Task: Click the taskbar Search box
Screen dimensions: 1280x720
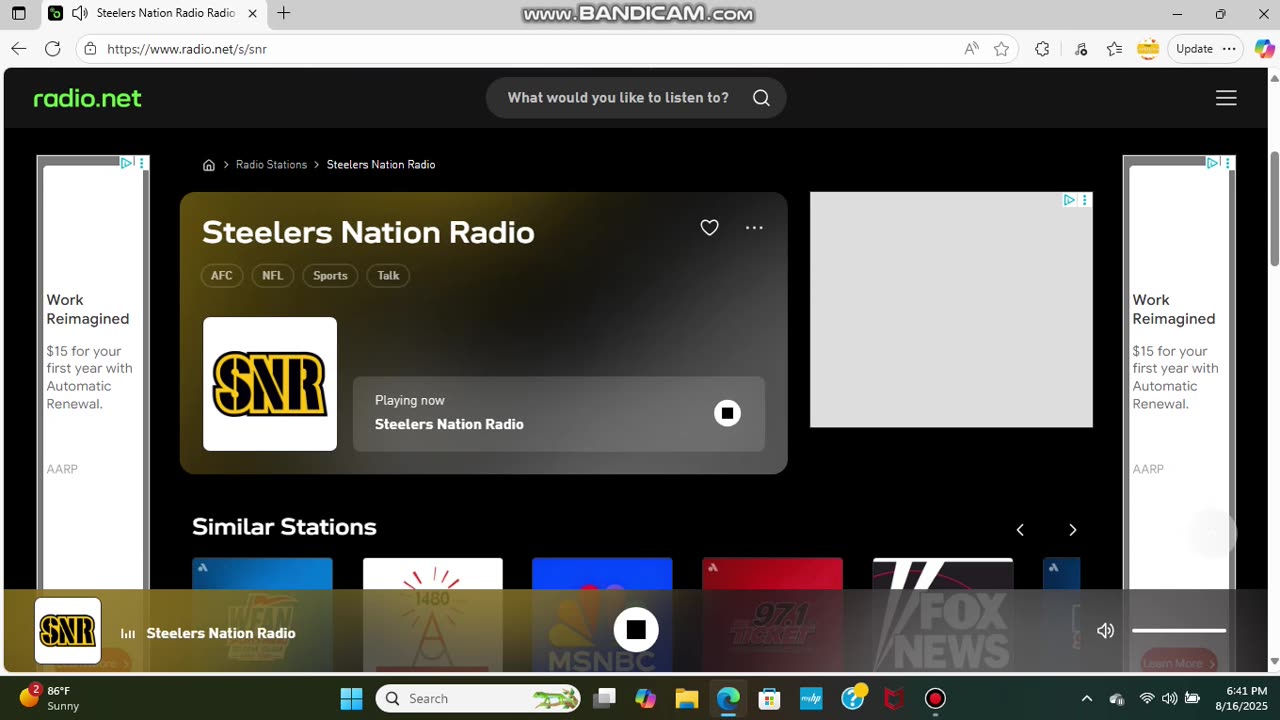Action: coord(478,698)
